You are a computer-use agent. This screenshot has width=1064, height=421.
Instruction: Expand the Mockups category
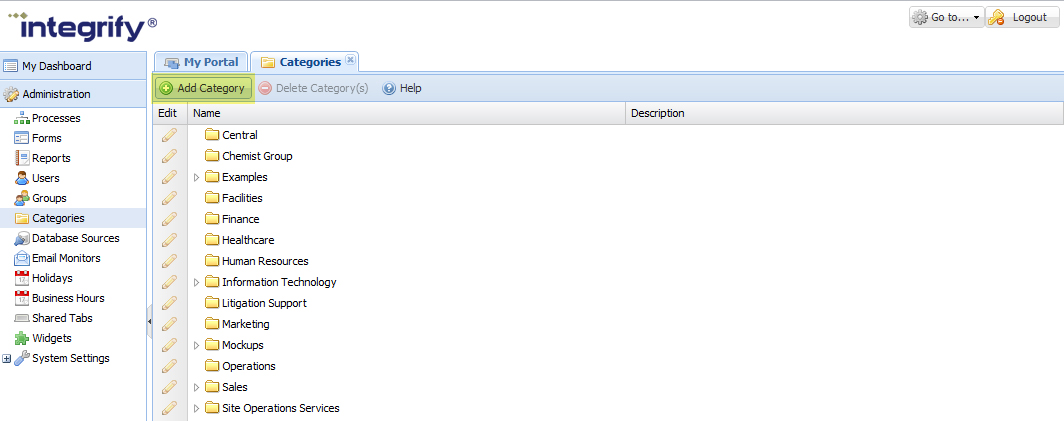[x=197, y=346]
